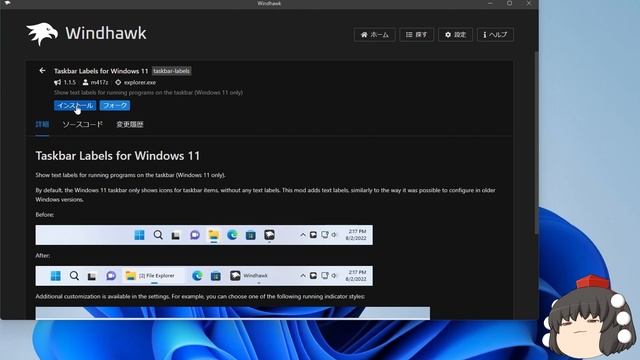Click the person icon beside m417z
This screenshot has height=360, width=640.
tap(85, 82)
